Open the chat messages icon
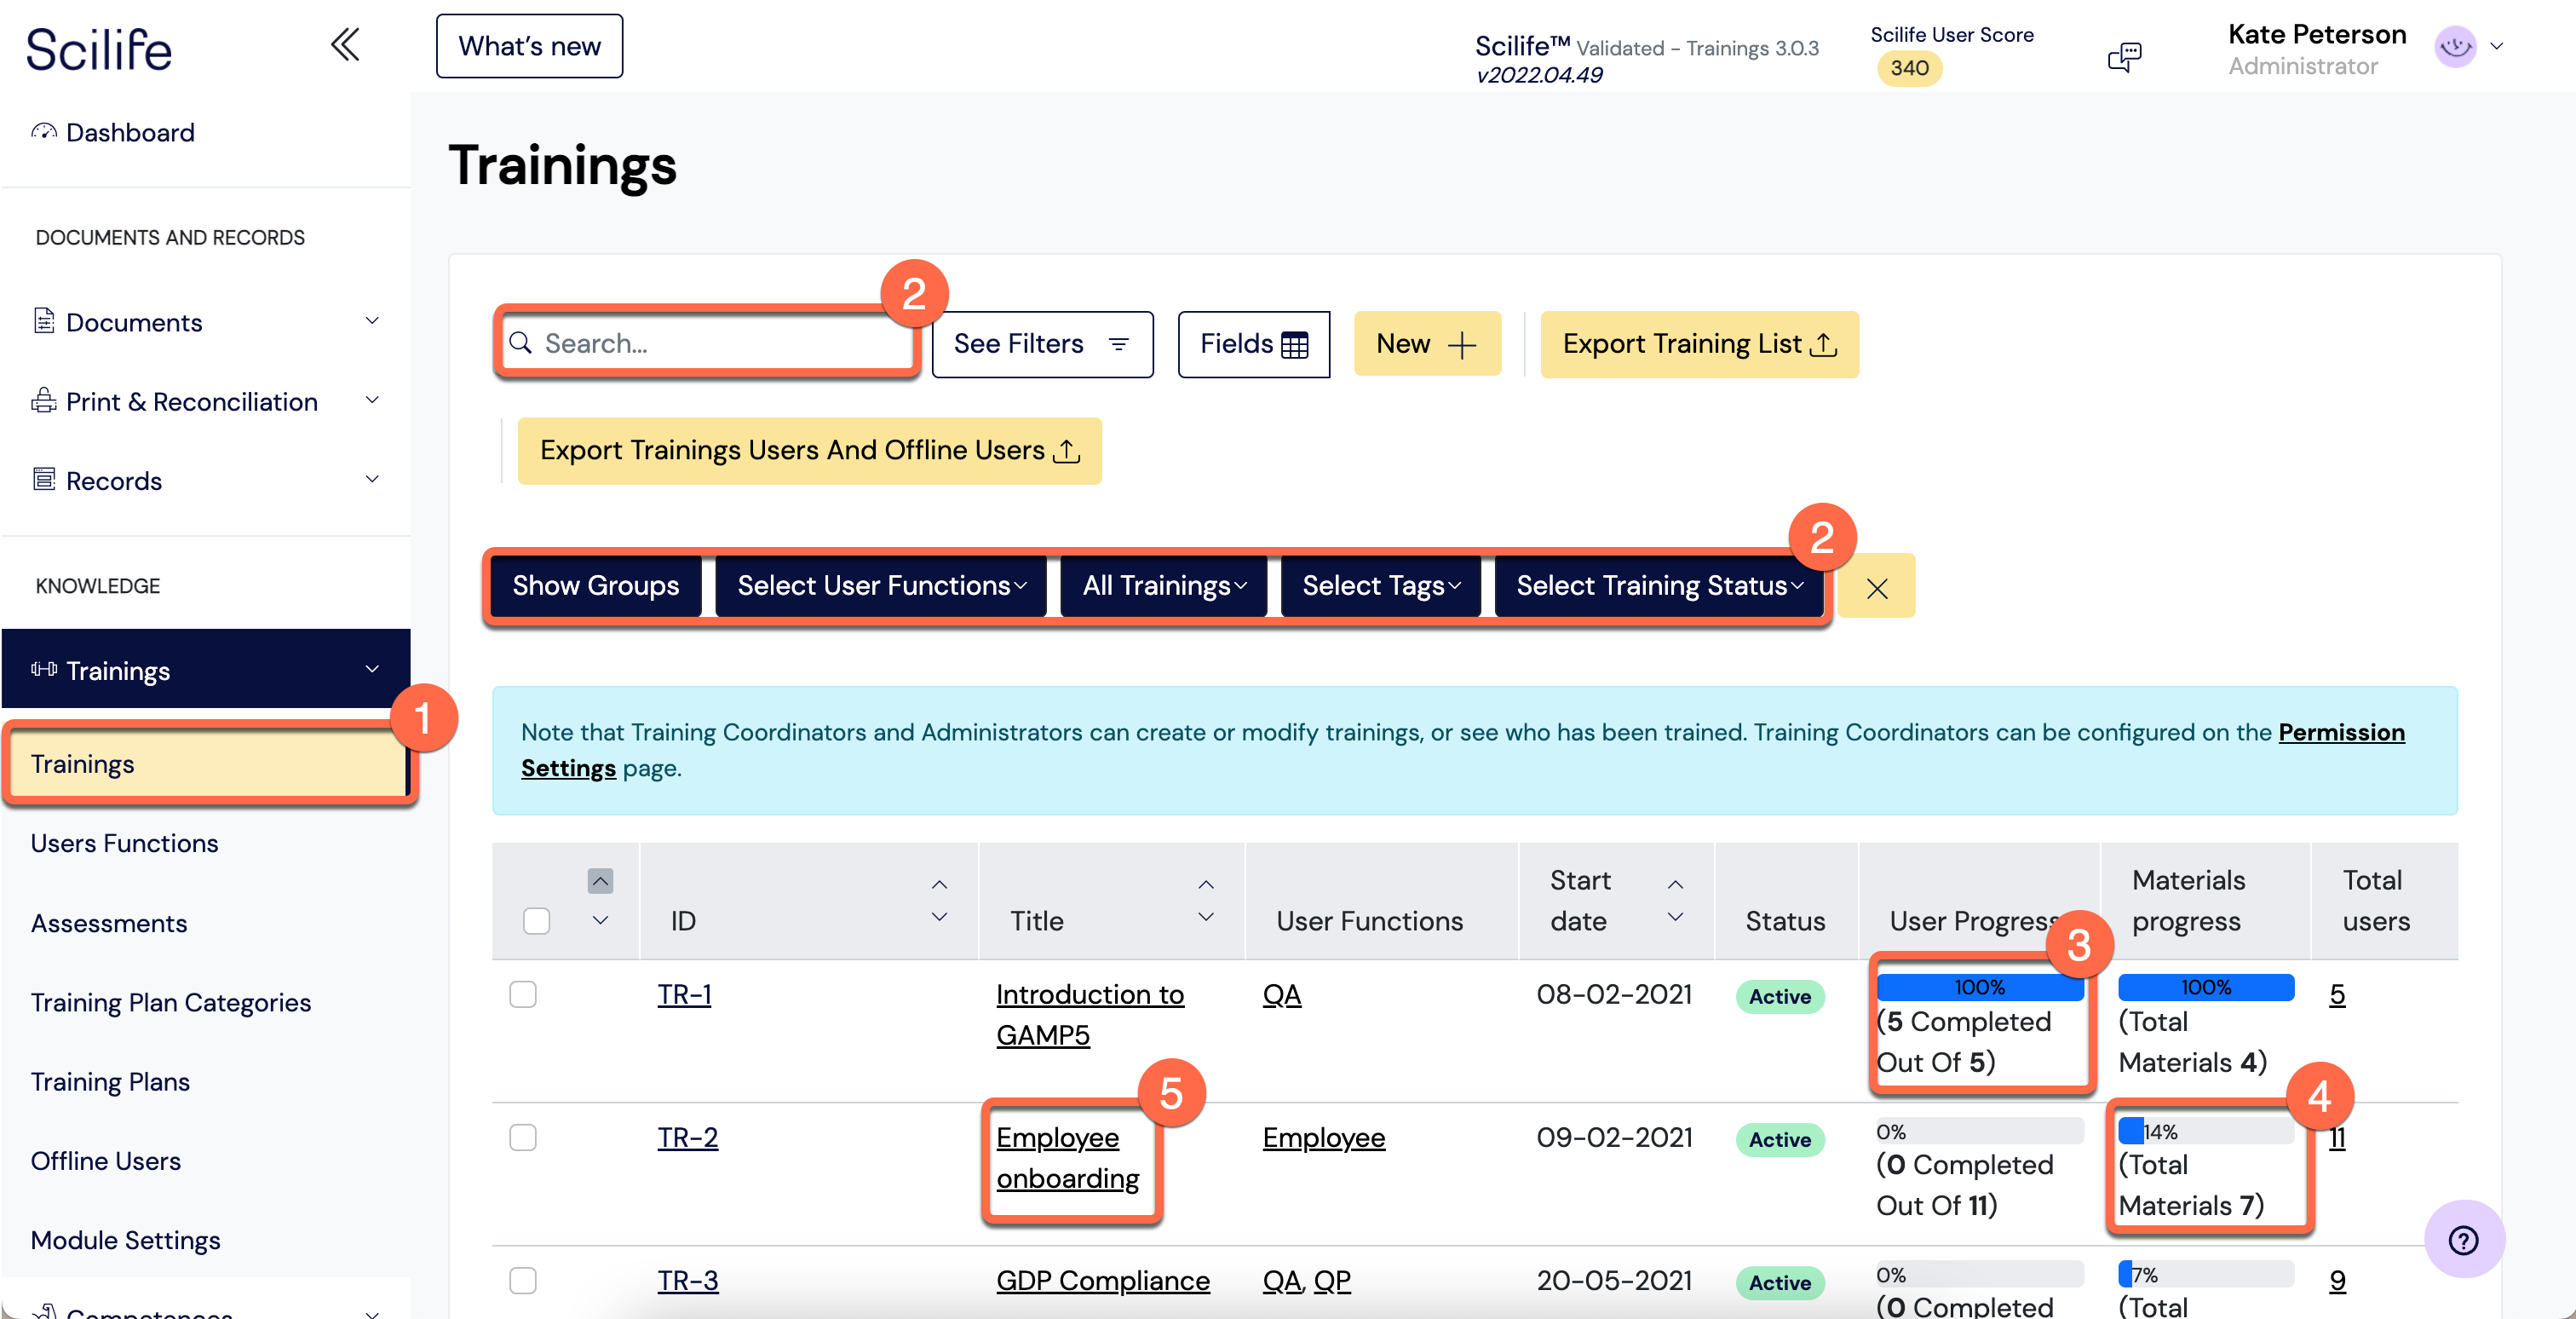The width and height of the screenshot is (2576, 1319). tap(2124, 57)
